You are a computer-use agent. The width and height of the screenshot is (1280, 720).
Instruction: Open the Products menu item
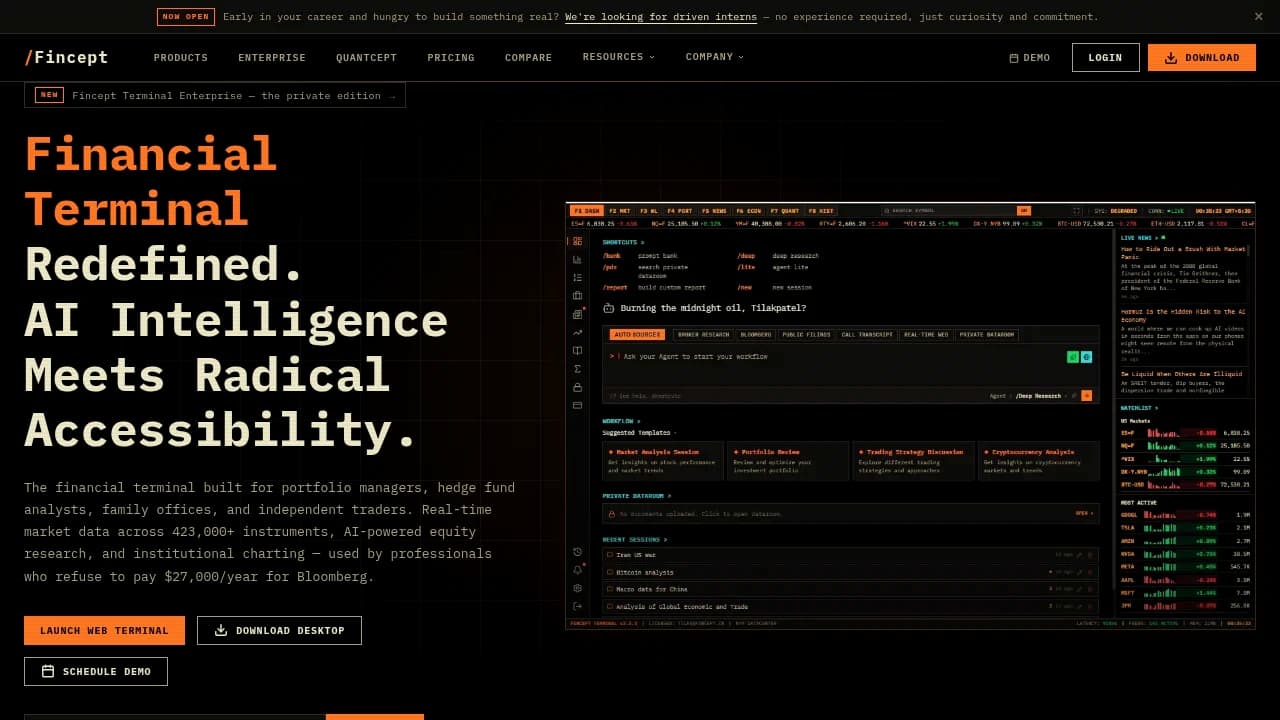[181, 58]
